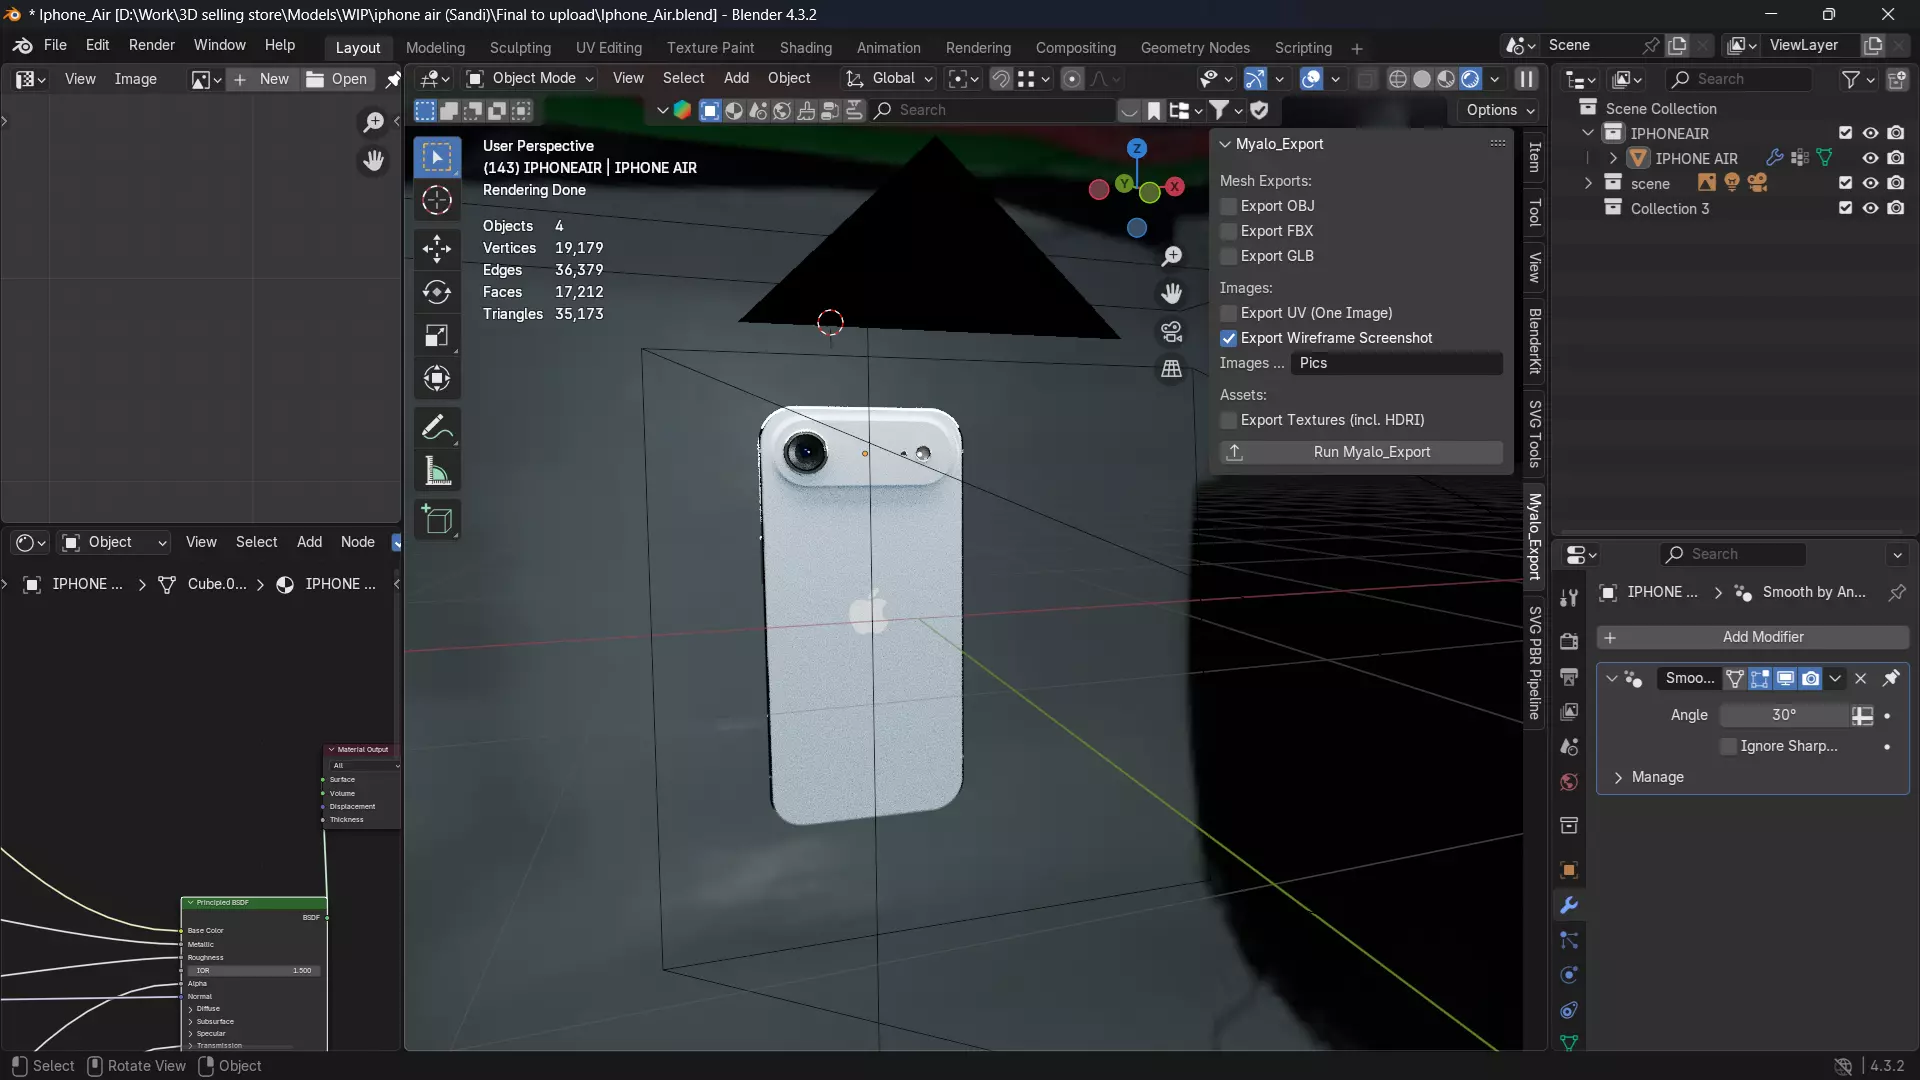Enable Export GLB checkbox
The height and width of the screenshot is (1080, 1920).
(x=1229, y=256)
